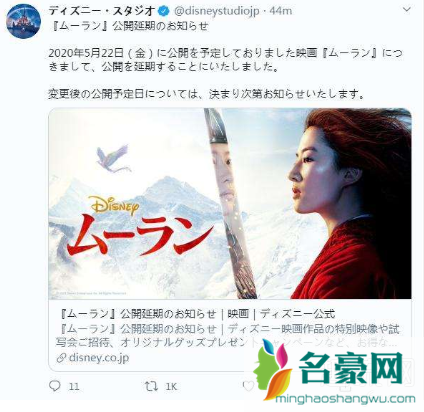Image resolution: width=424 pixels, height=412 pixels.
Task: Open the Disney Studio castle profile avatar
Action: click(23, 22)
